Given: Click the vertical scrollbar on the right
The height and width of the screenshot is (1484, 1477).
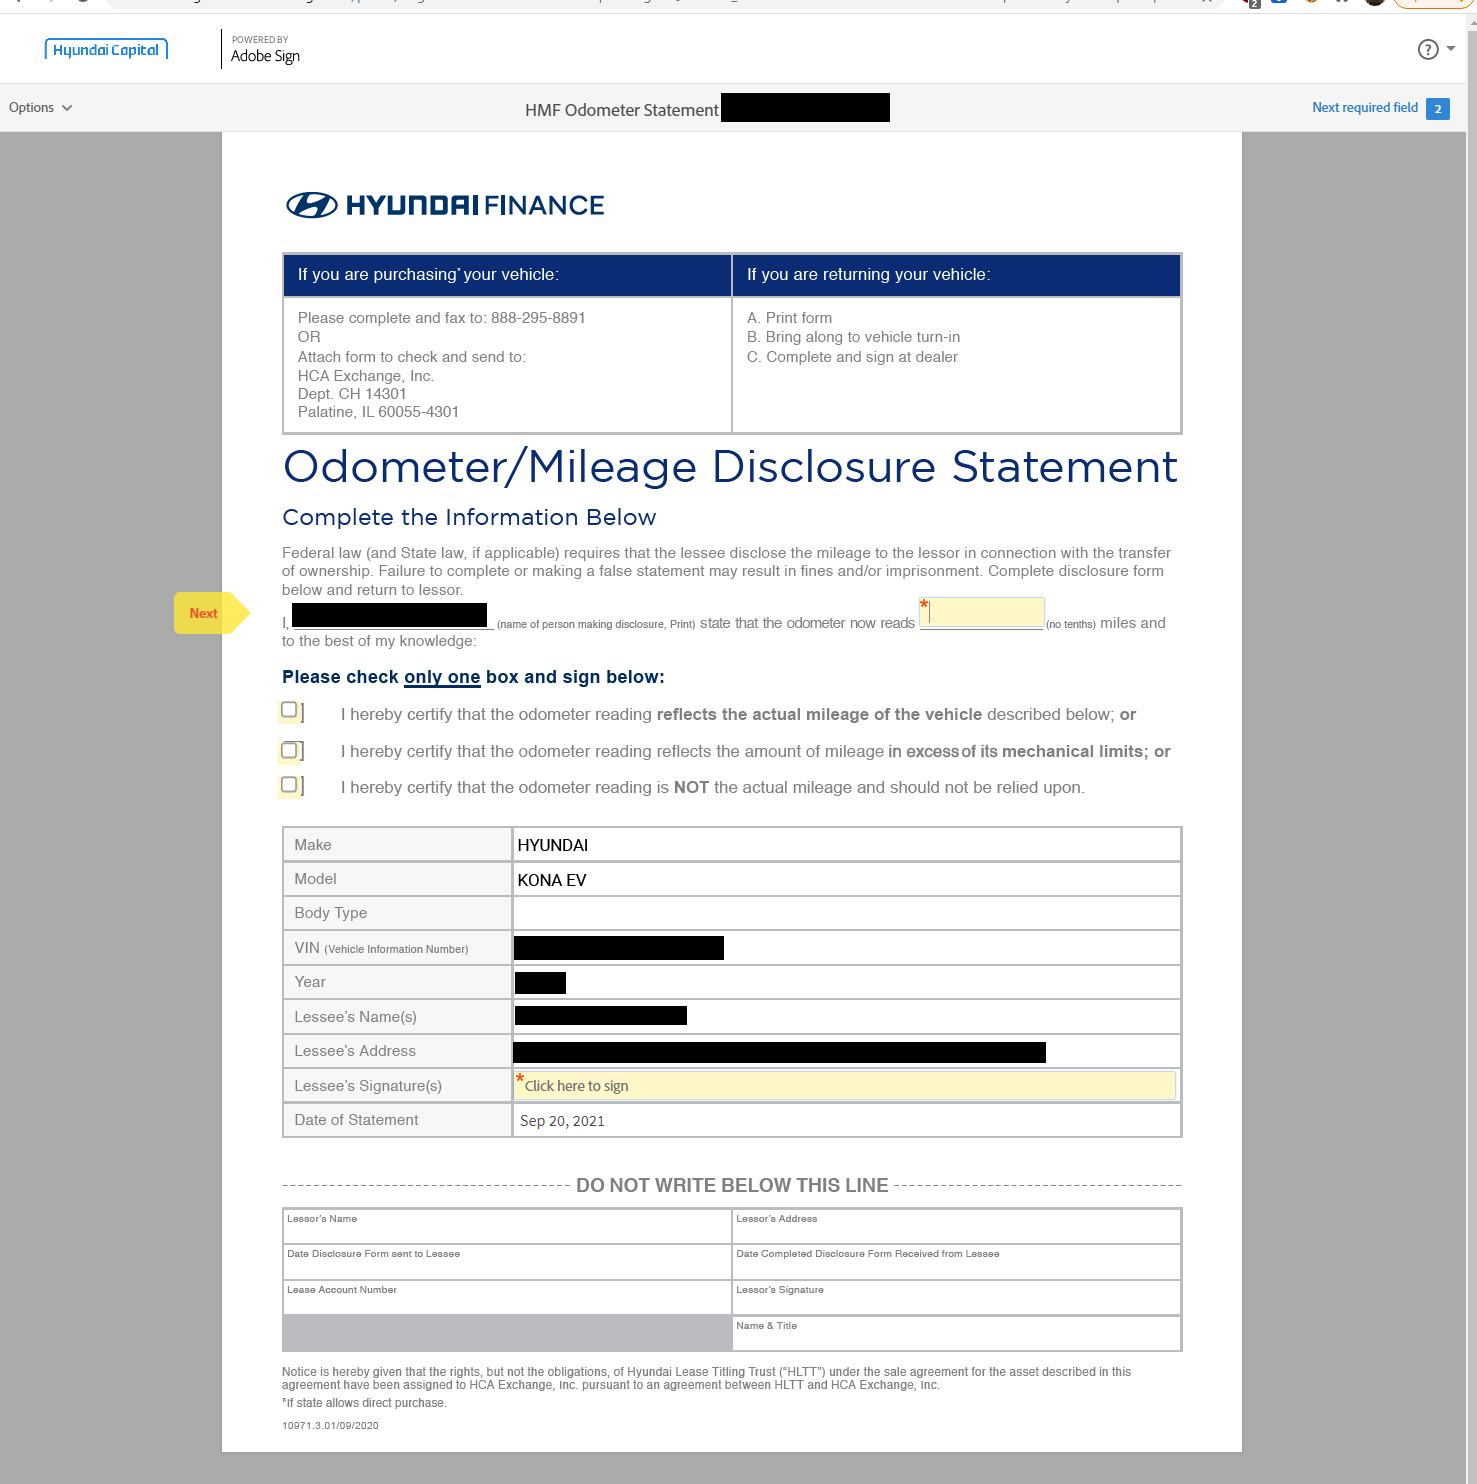Looking at the screenshot, I should click(x=1471, y=700).
